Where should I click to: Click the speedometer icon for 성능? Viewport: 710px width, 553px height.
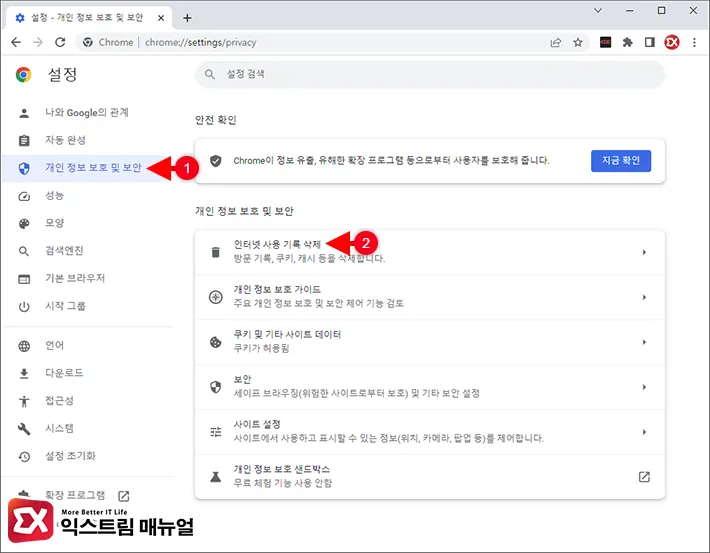tap(24, 196)
